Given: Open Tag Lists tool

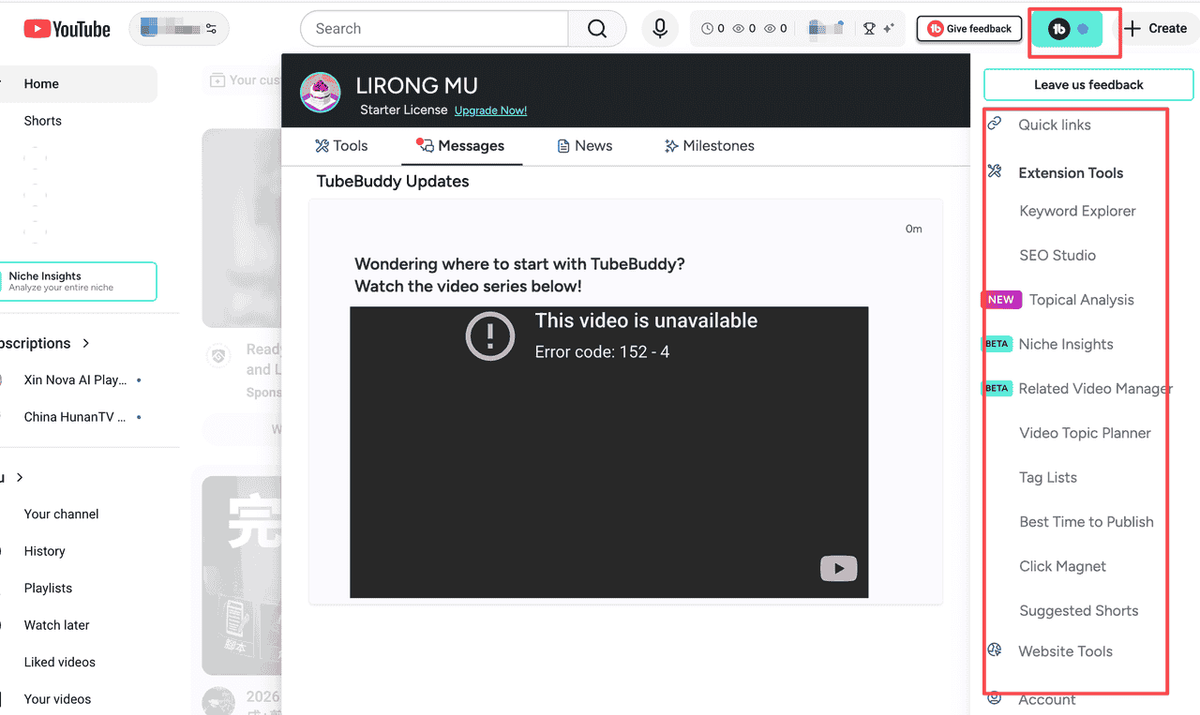Looking at the screenshot, I should pos(1048,477).
